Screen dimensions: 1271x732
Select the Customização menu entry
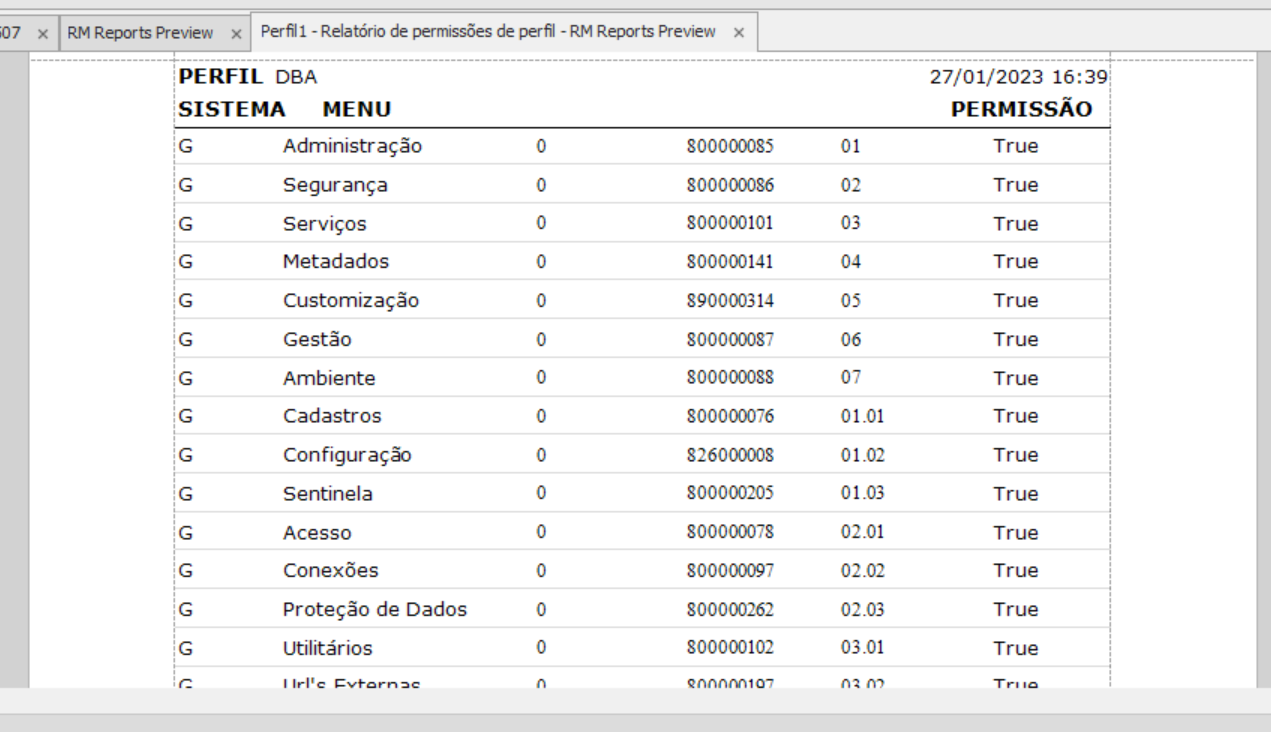pos(351,301)
